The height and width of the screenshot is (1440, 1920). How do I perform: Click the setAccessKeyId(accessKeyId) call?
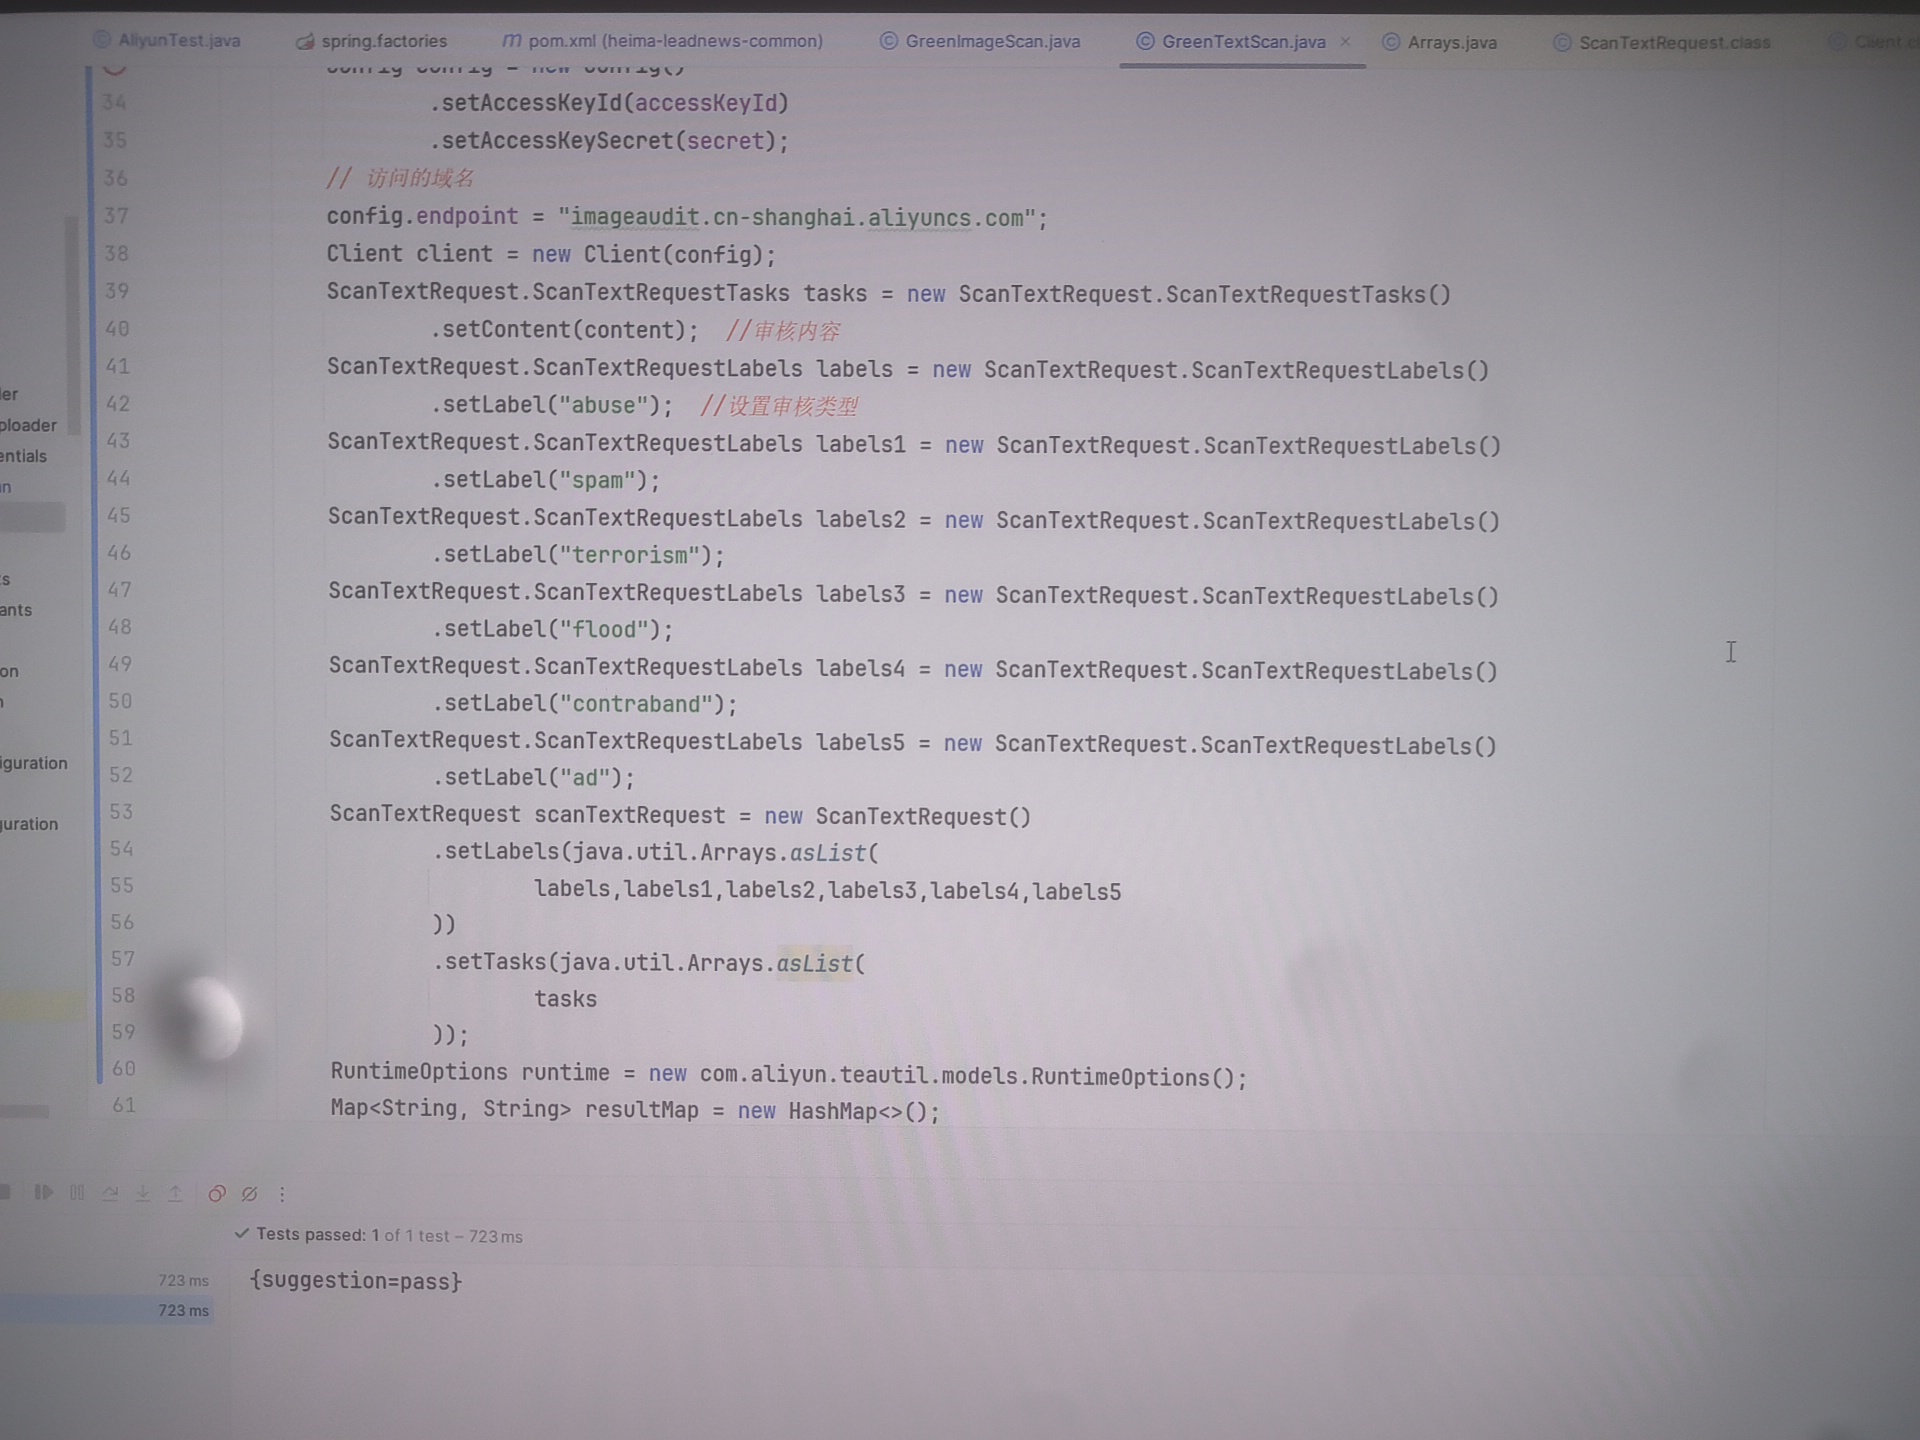609,103
